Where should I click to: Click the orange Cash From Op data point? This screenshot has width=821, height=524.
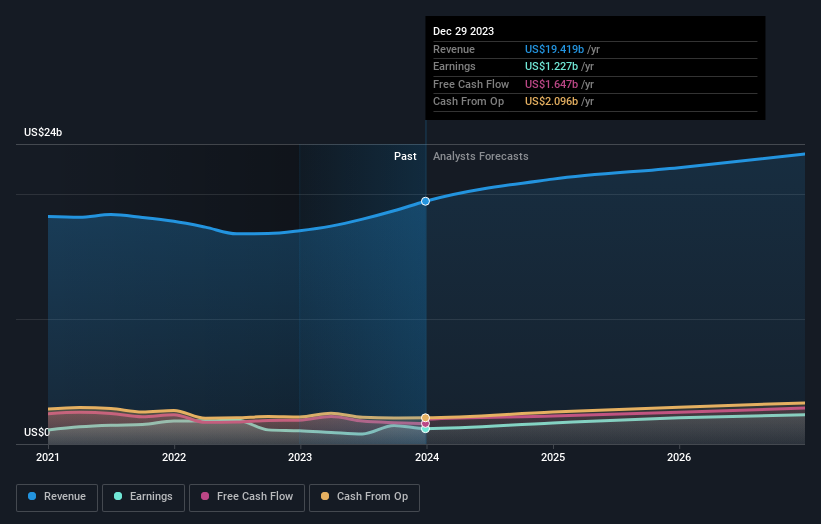coord(426,417)
